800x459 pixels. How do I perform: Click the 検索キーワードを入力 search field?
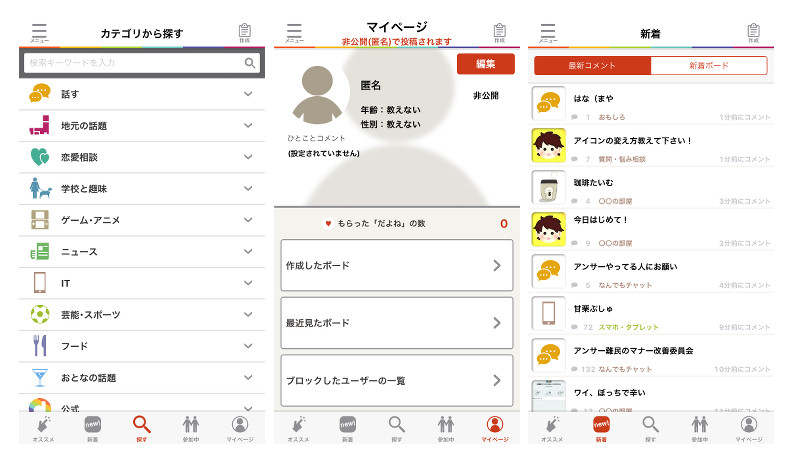coord(142,63)
